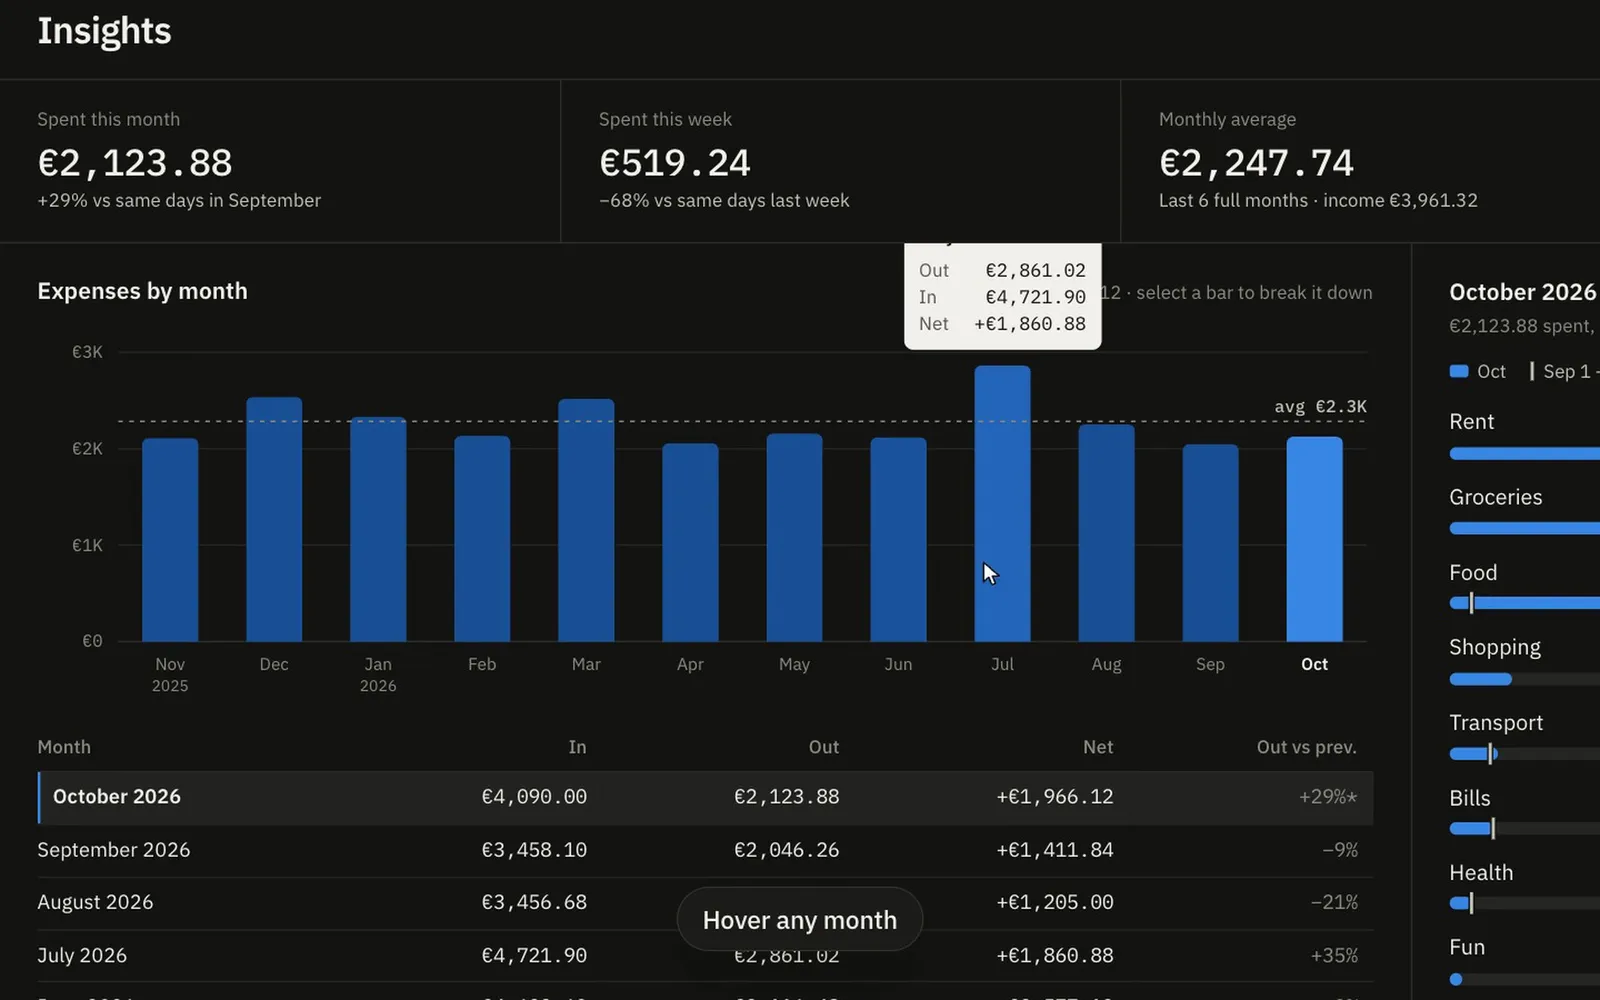This screenshot has width=1600, height=1000.
Task: Click the Monthly average amount €2,247.74
Action: coord(1256,162)
